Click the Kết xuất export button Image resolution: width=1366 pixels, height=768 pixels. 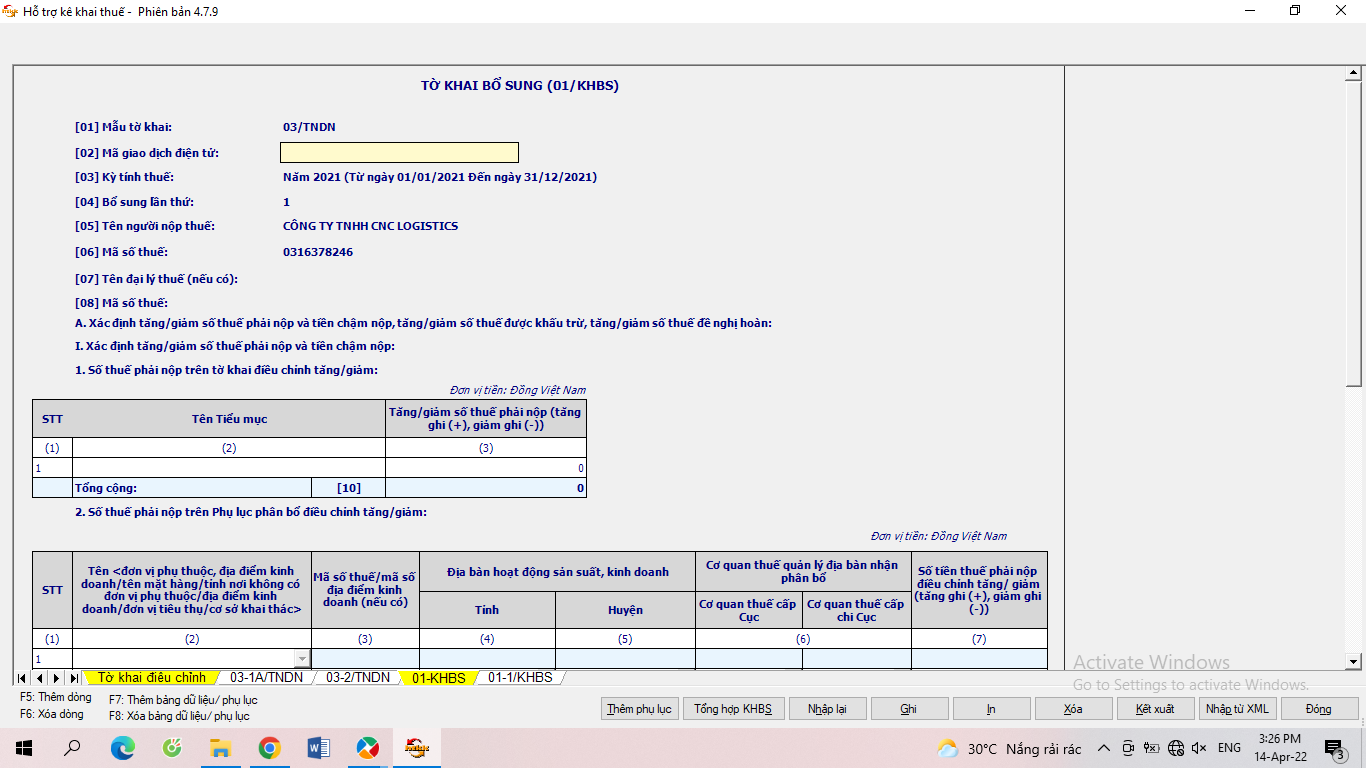1155,709
